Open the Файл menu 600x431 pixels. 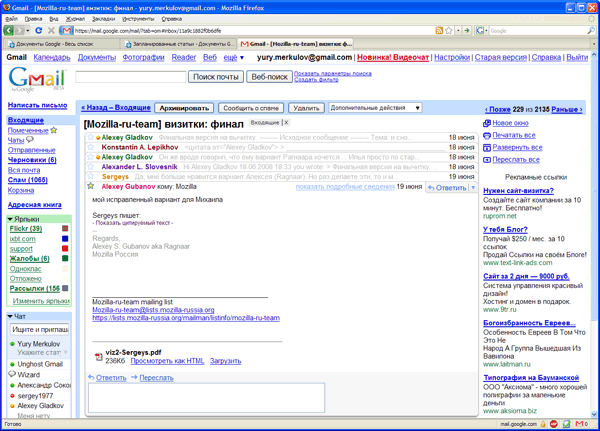(11, 19)
